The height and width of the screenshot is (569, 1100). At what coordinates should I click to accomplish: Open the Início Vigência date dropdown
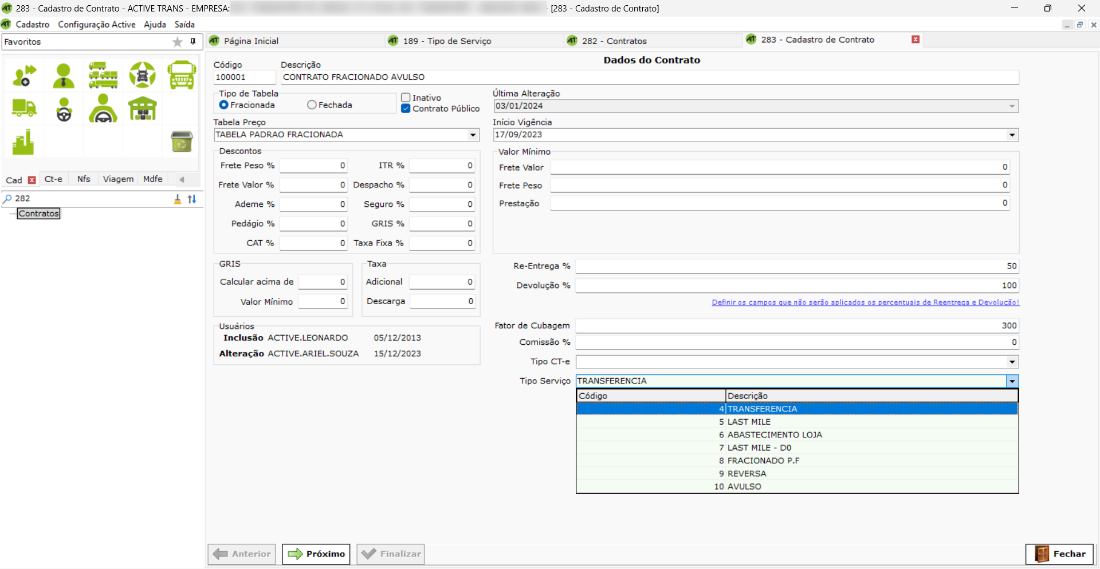(1012, 135)
